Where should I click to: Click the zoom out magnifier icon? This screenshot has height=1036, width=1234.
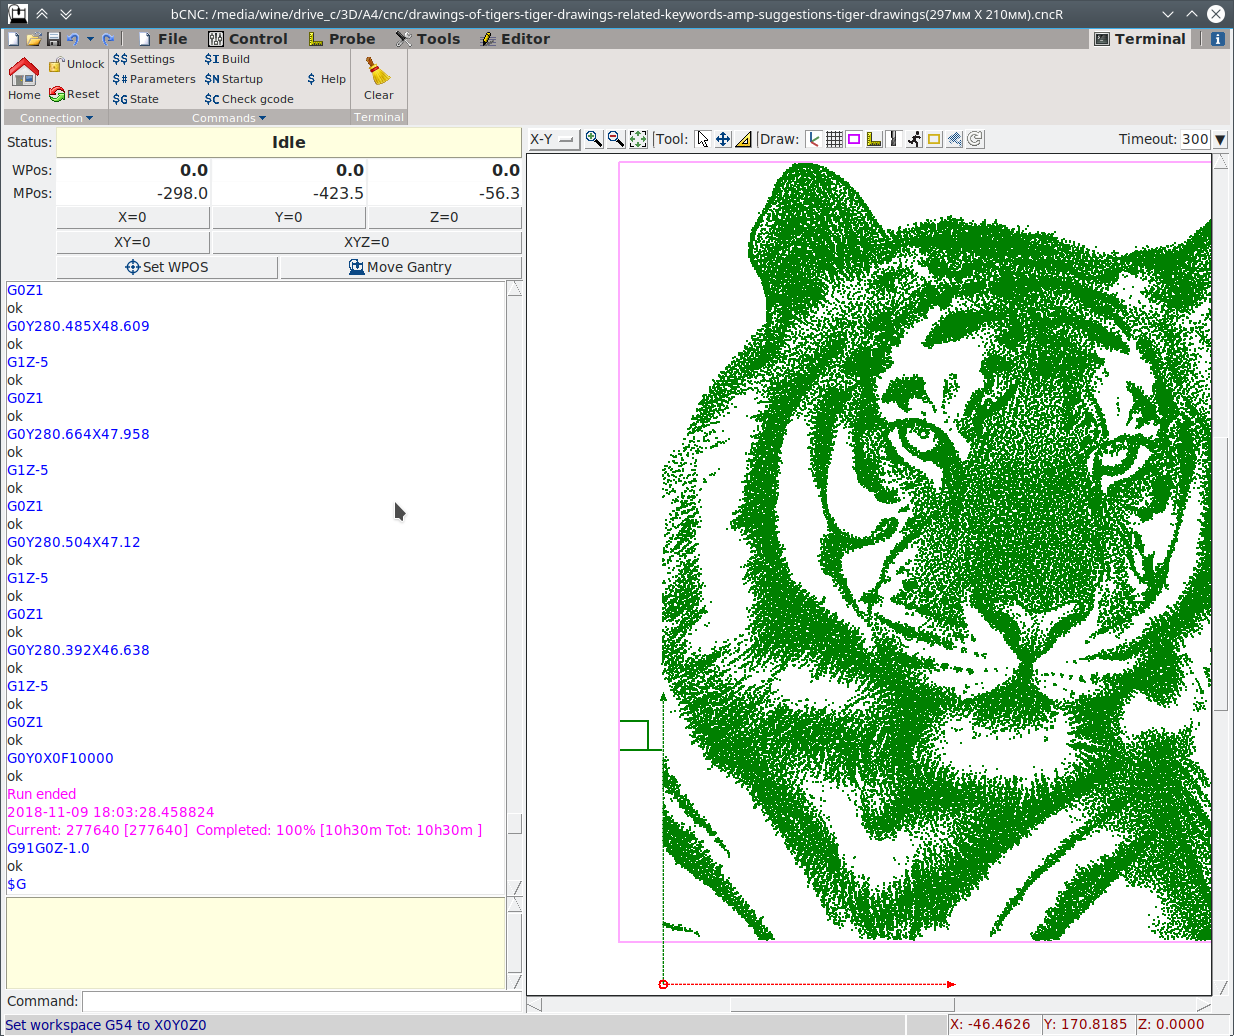pos(616,139)
